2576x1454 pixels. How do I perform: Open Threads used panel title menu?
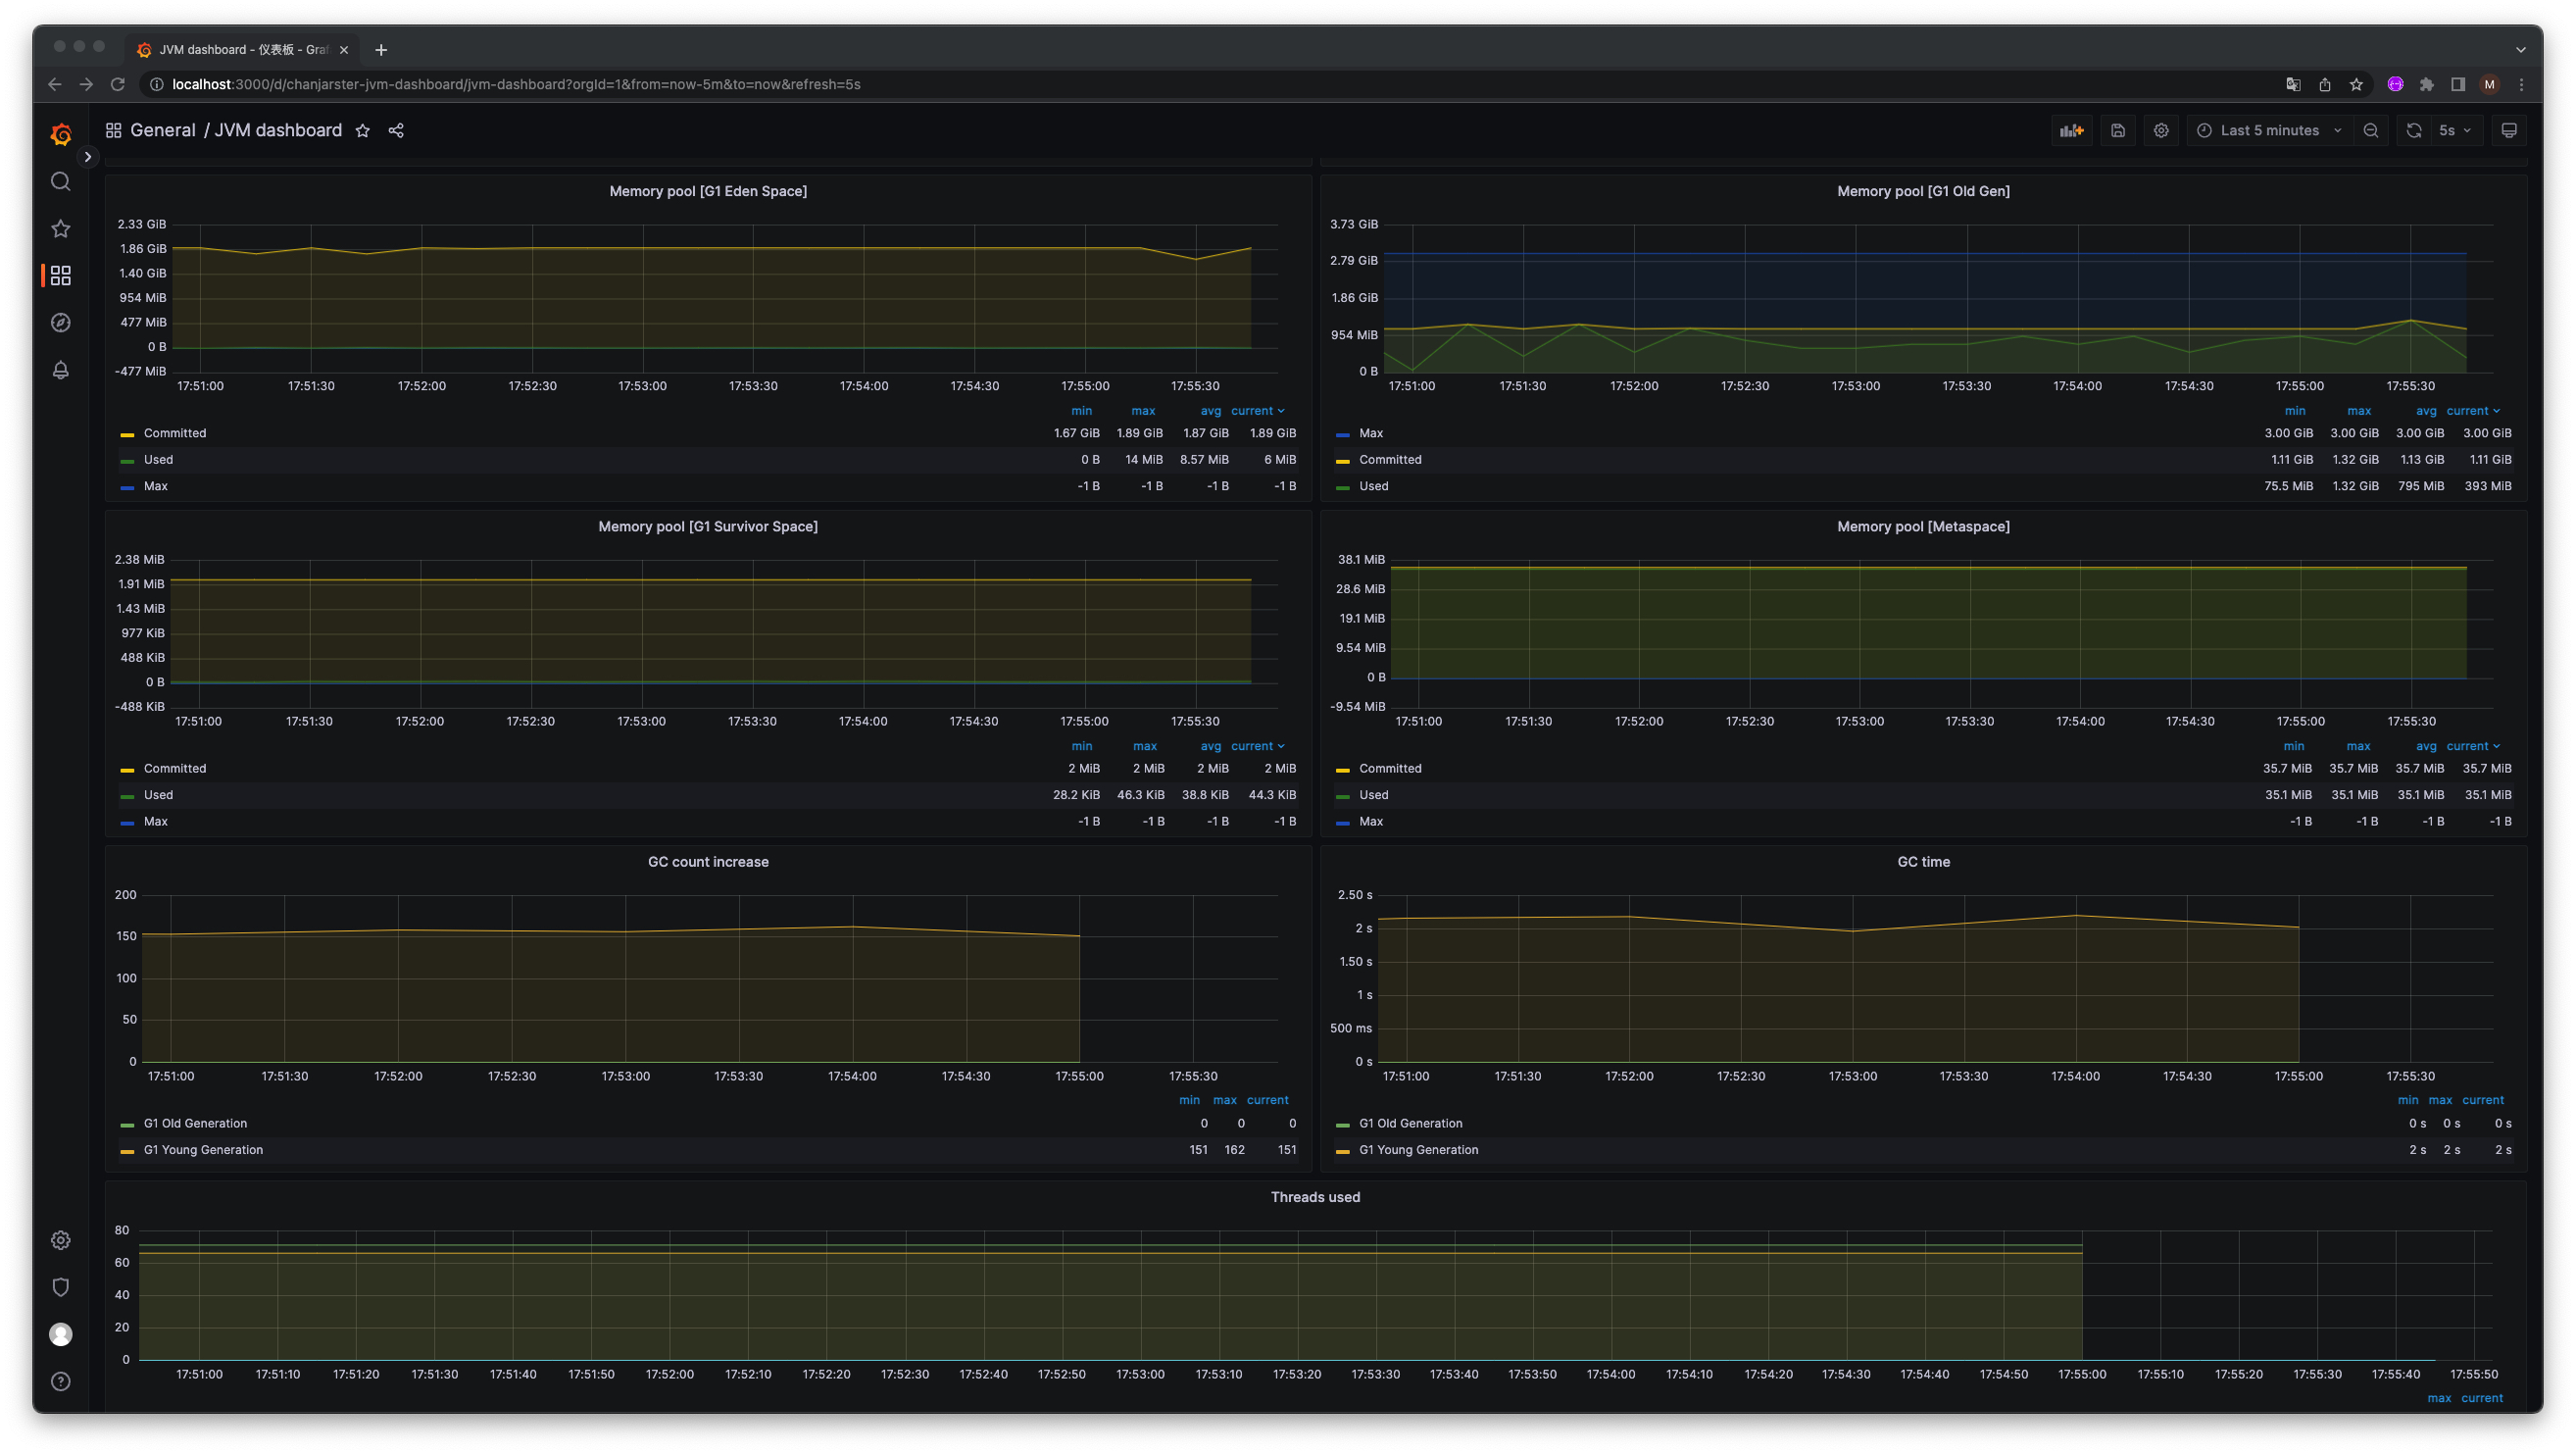click(1315, 1197)
